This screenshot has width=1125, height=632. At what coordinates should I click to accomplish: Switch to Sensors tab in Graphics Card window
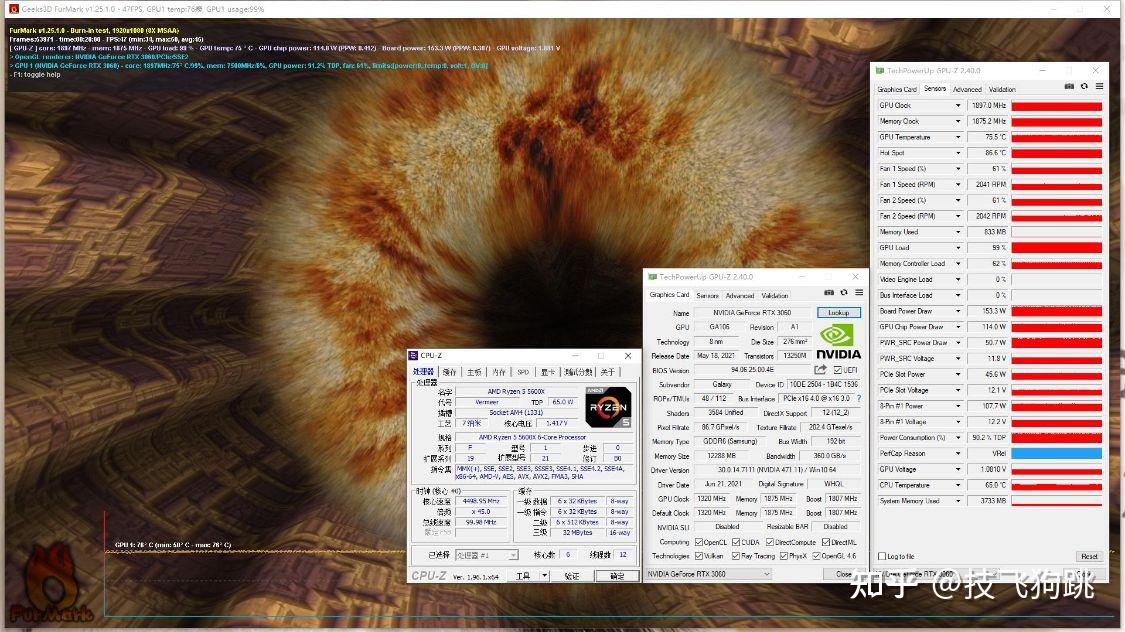pos(707,296)
